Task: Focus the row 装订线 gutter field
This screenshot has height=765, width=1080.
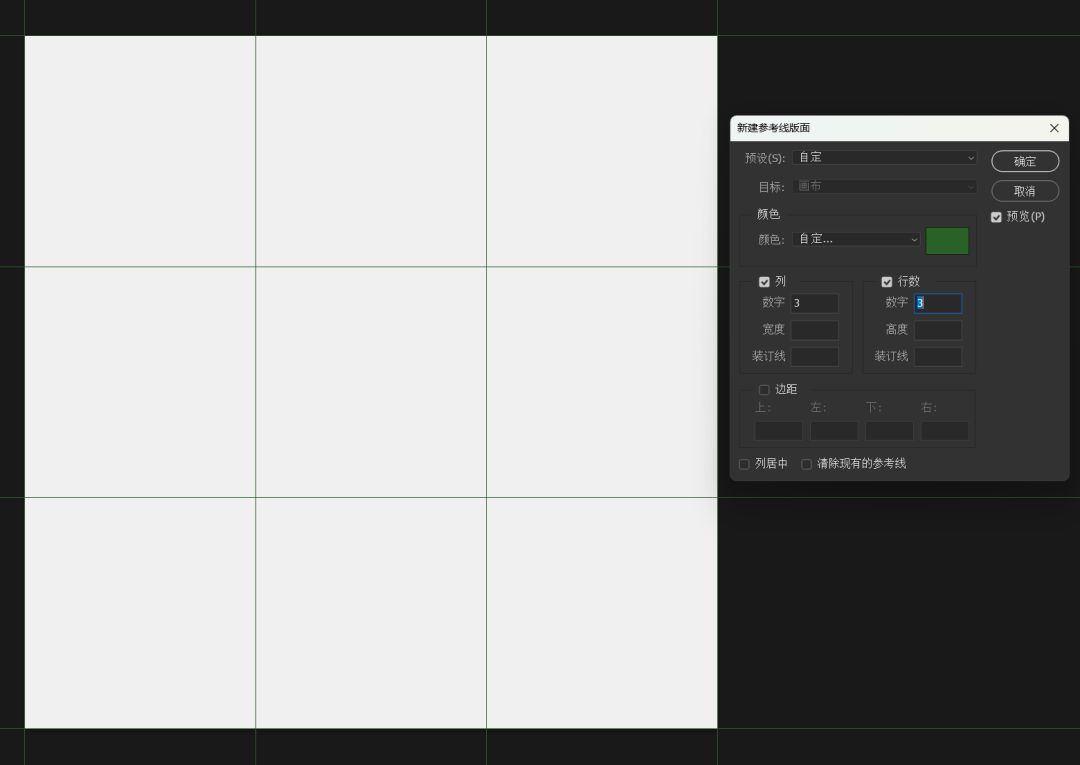Action: (938, 357)
